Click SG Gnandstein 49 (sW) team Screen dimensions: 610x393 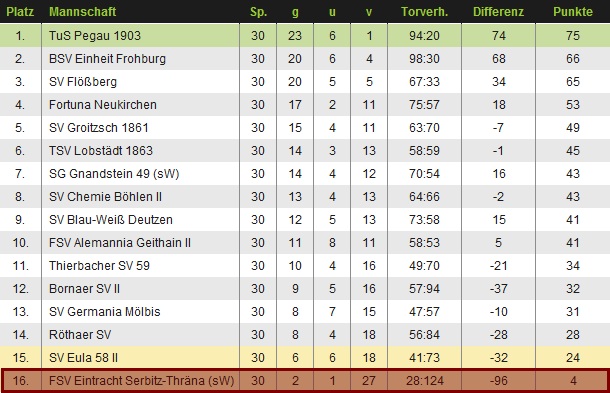[x=114, y=174]
